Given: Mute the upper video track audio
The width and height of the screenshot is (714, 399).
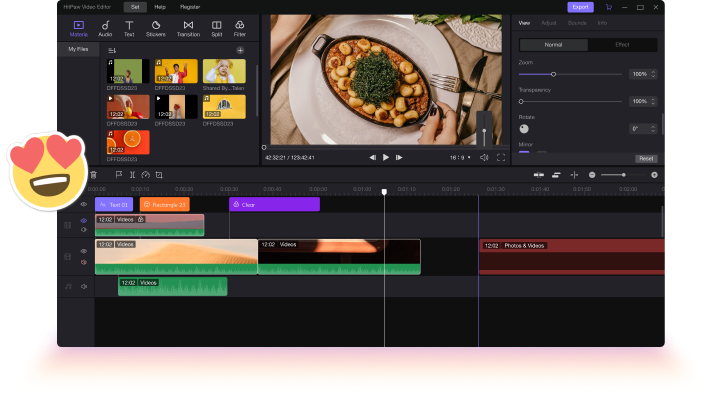Looking at the screenshot, I should coord(84,230).
